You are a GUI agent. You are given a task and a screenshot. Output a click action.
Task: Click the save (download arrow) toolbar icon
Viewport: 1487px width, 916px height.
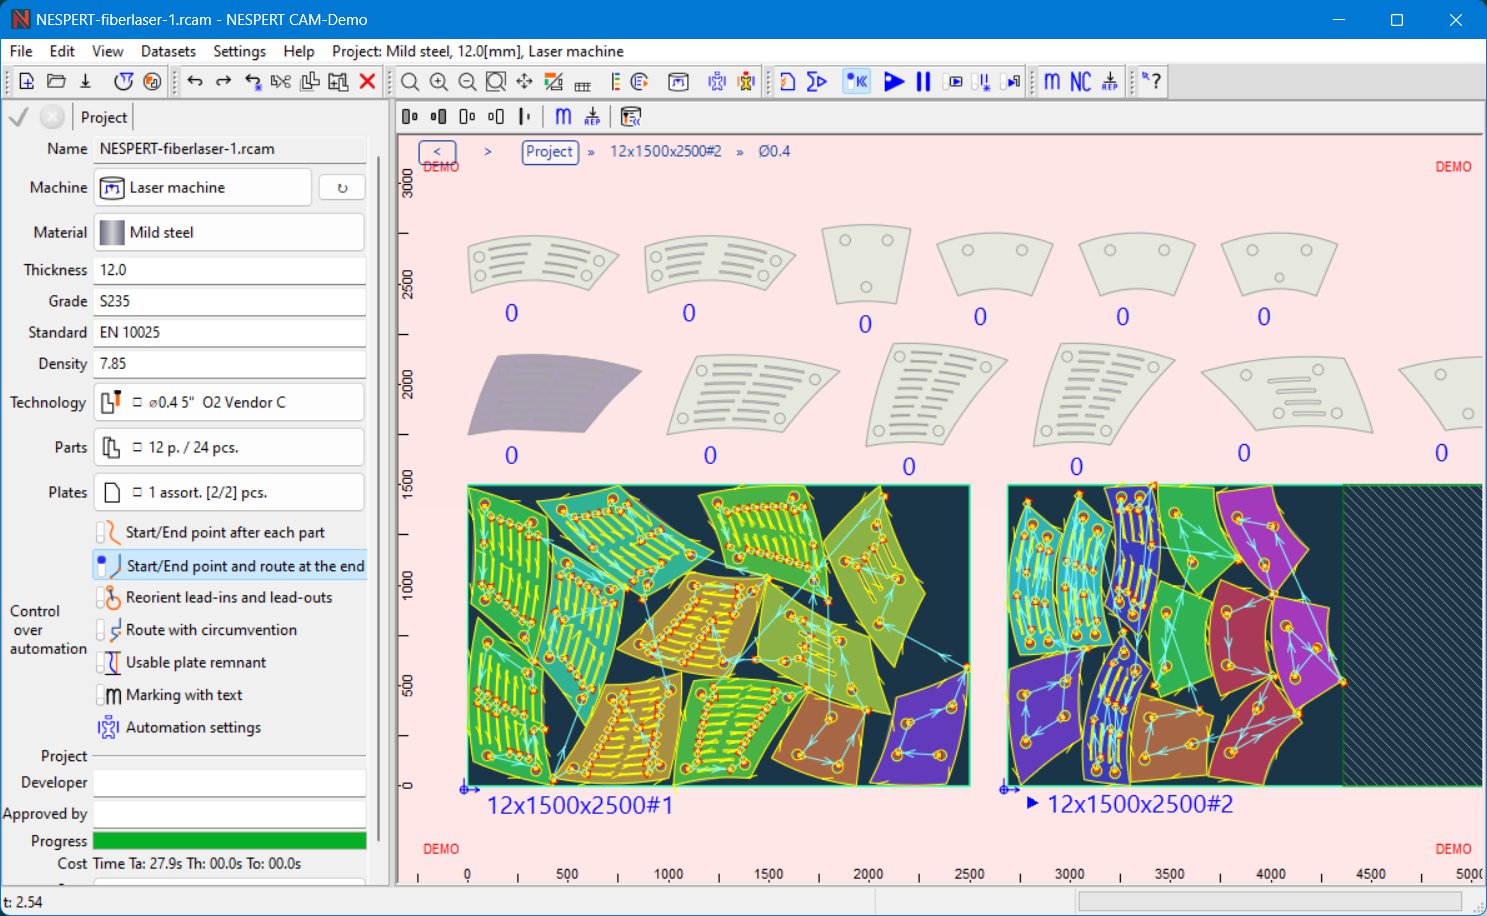85,82
